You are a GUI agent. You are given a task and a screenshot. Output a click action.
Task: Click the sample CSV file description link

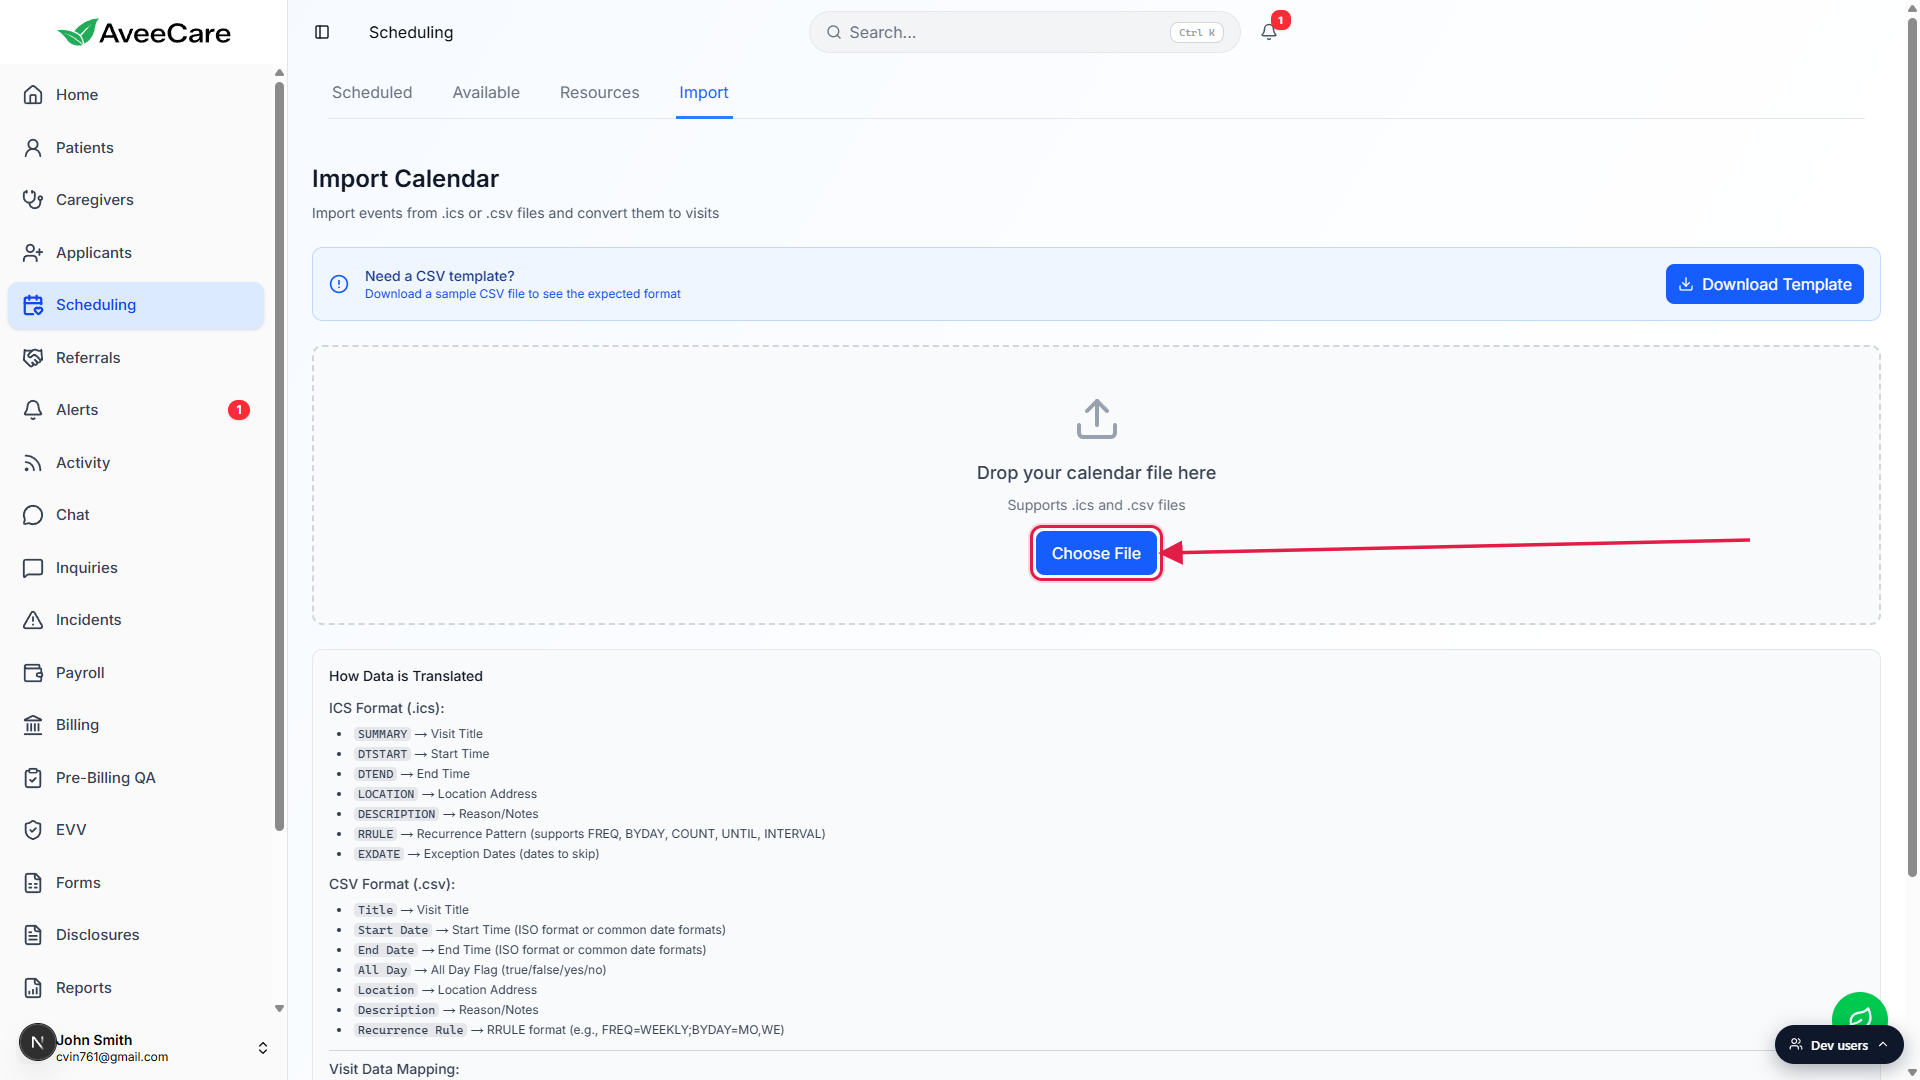pyautogui.click(x=522, y=294)
